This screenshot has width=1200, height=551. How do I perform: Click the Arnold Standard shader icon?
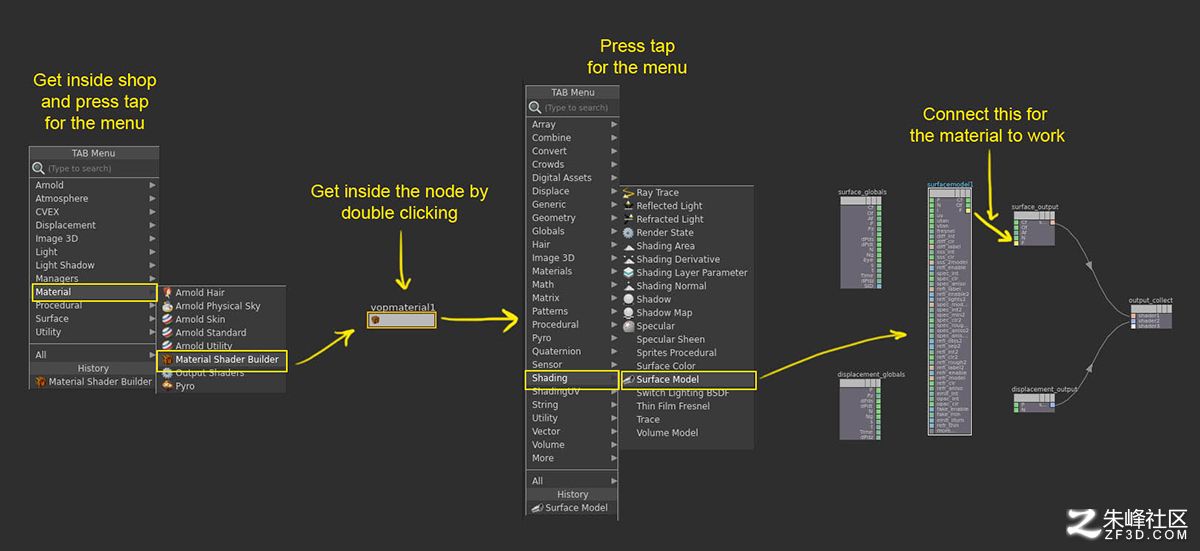pyautogui.click(x=167, y=332)
